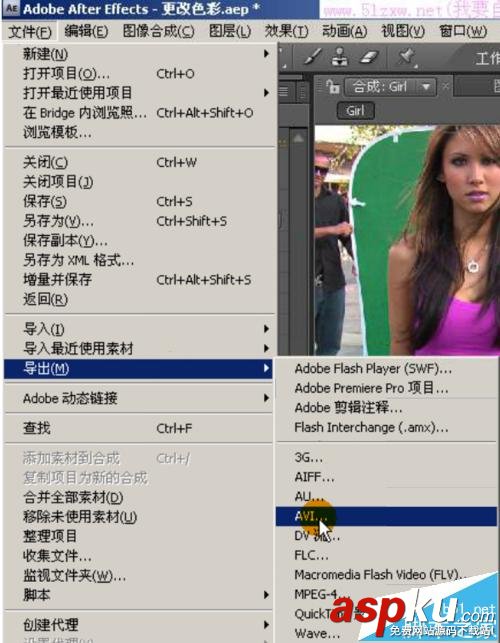Choose Adobe 剪辑注释... export option
This screenshot has height=643, width=500.
click(x=386, y=408)
